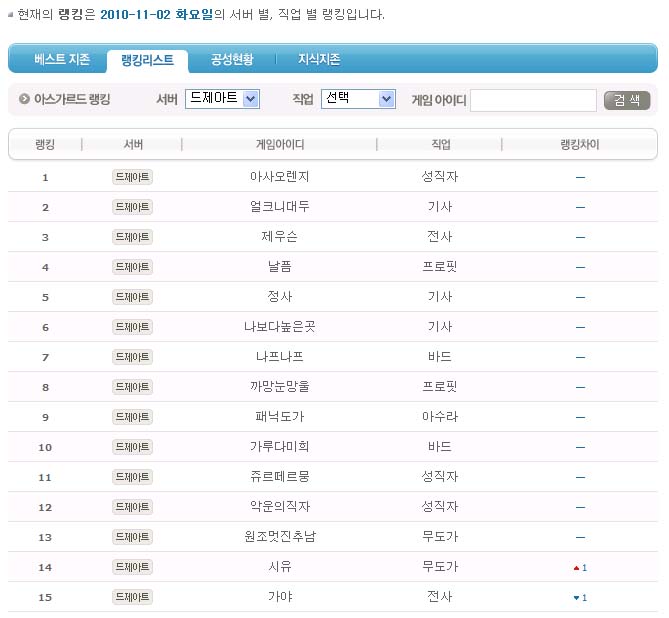Screen dimensions: 669x618
Task: Select the 지식지존 tab
Action: coord(319,60)
